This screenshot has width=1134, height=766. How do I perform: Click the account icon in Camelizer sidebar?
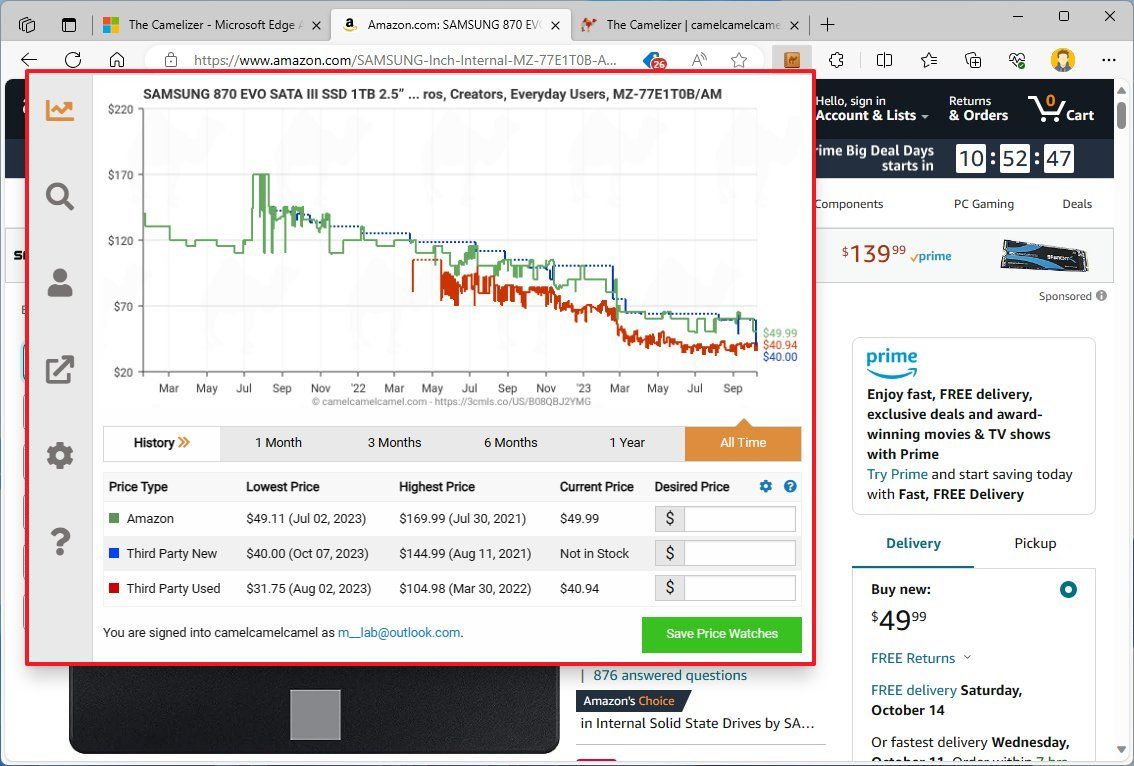[x=59, y=283]
